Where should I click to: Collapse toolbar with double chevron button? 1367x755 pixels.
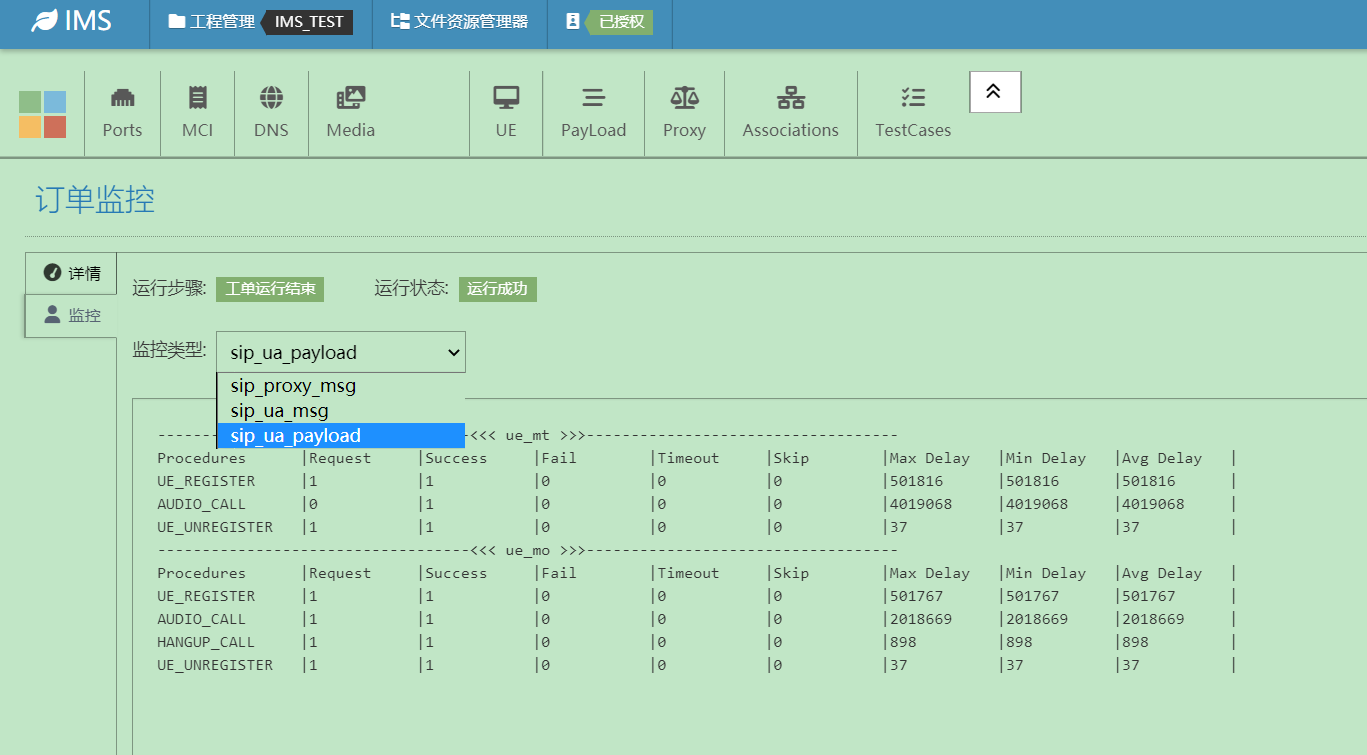(994, 92)
